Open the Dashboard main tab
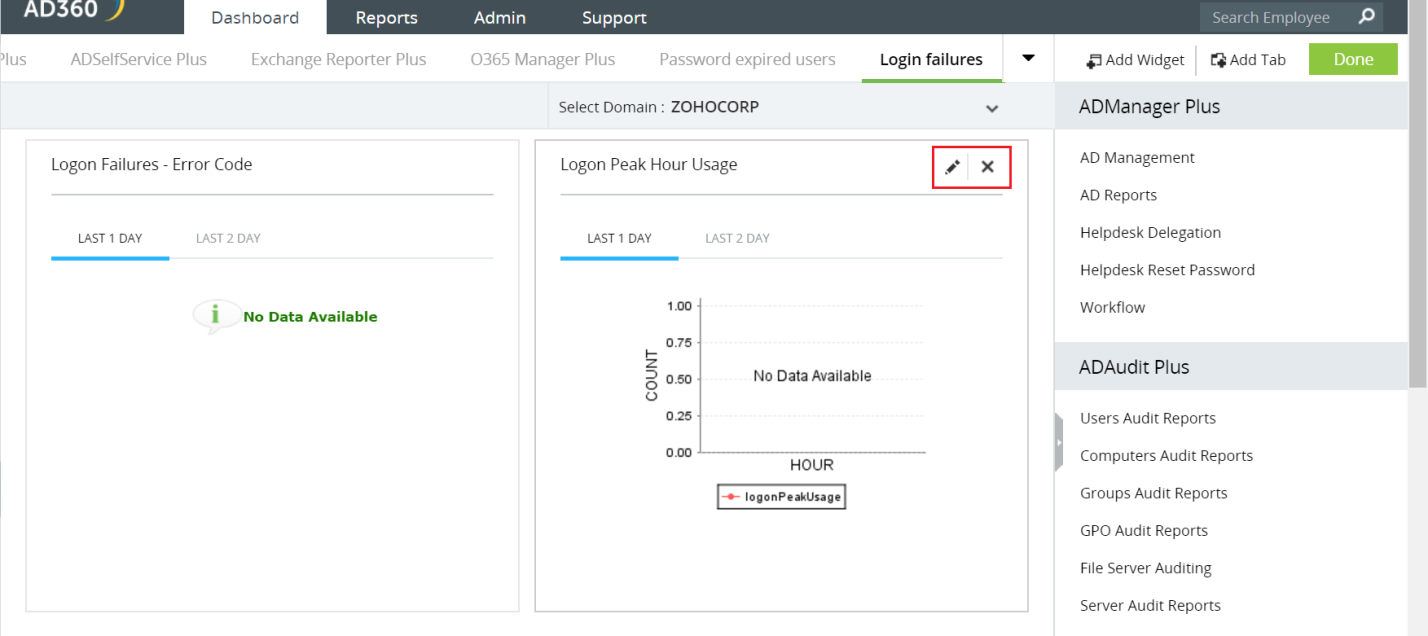Screen dimensions: 1428x636 (x=255, y=17)
